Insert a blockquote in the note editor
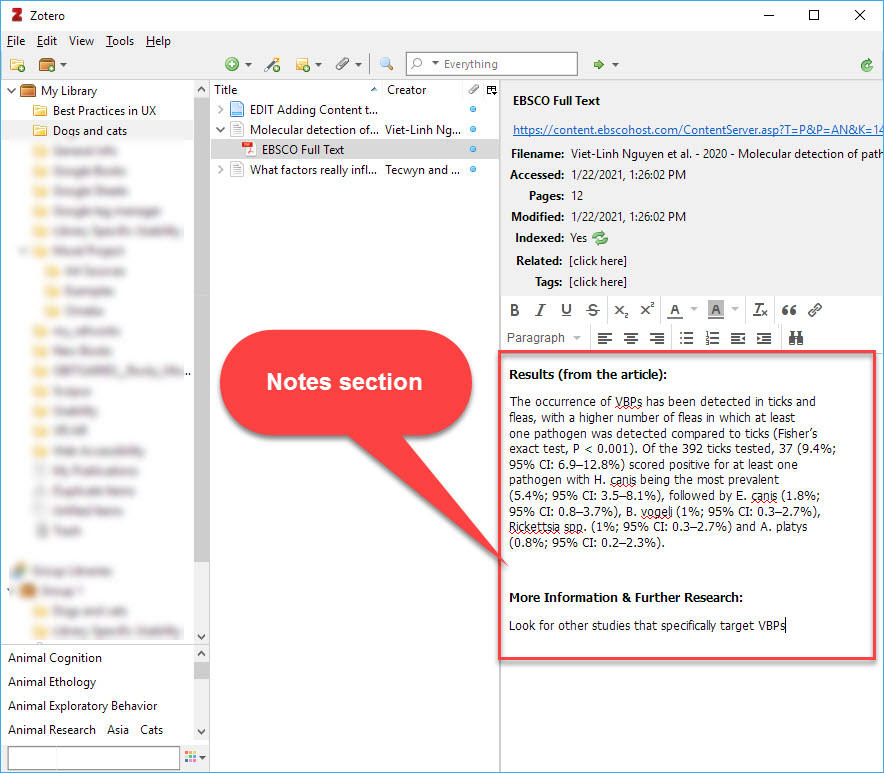 tap(789, 310)
